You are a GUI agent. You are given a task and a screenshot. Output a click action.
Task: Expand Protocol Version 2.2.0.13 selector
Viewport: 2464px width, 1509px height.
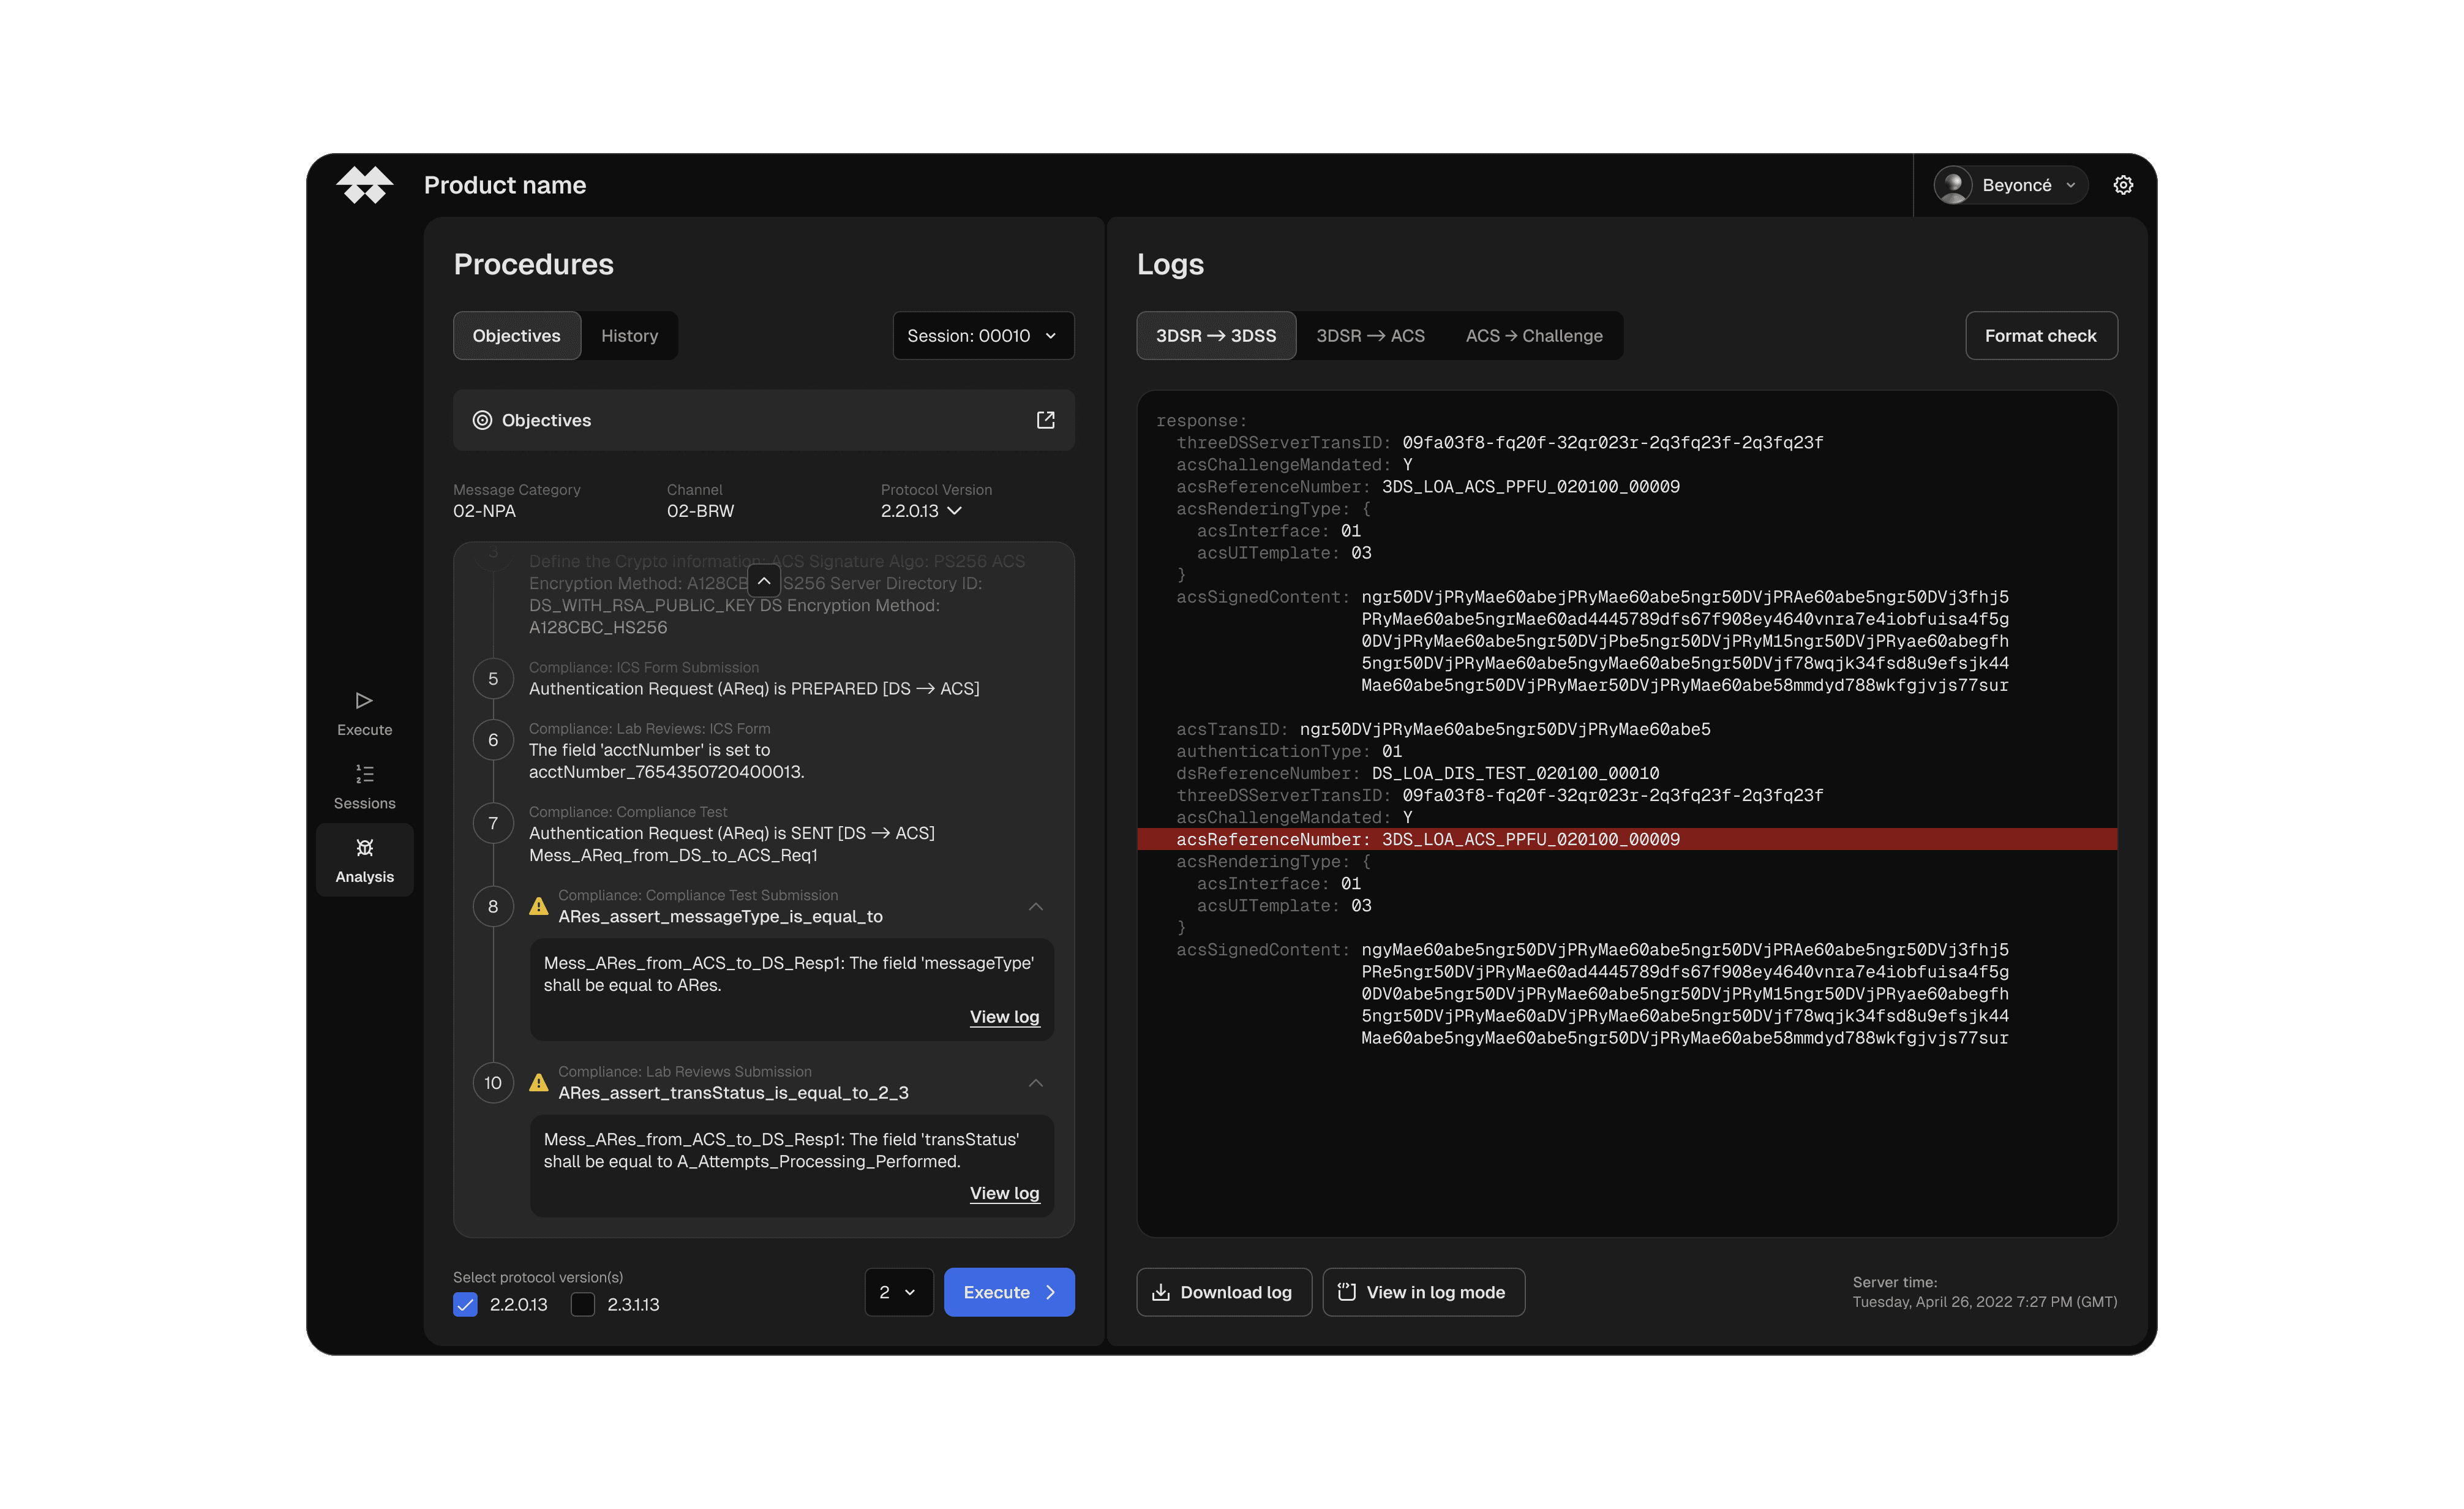pyautogui.click(x=921, y=511)
